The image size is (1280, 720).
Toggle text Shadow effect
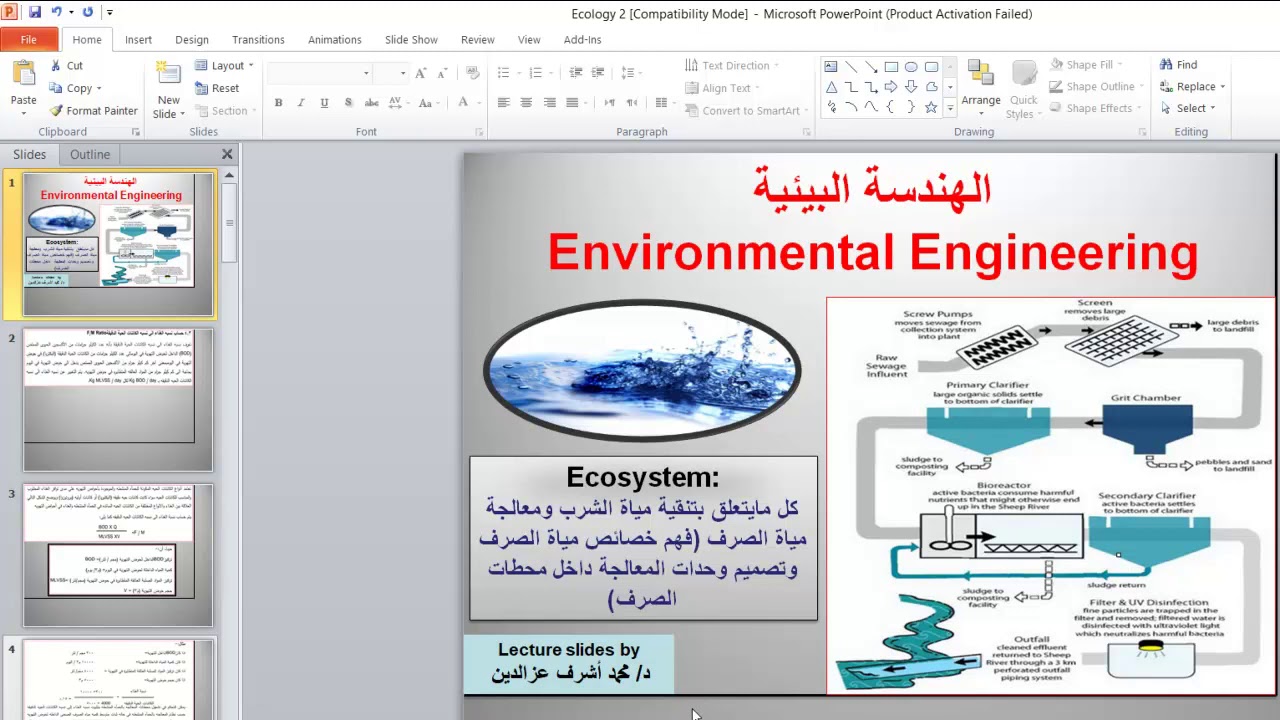(348, 102)
